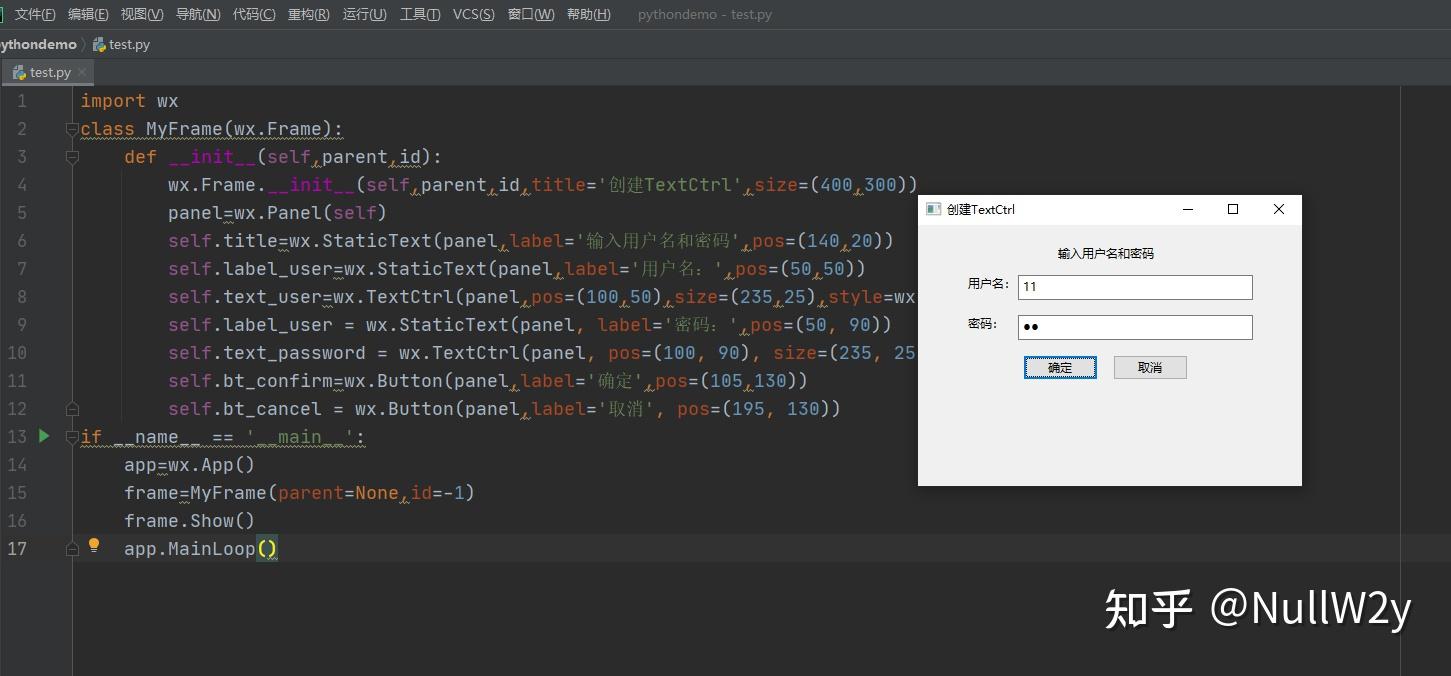This screenshot has width=1451, height=676.
Task: Click 'frame=MyFrame(parent=None,id=-1)' line
Action: click(299, 493)
